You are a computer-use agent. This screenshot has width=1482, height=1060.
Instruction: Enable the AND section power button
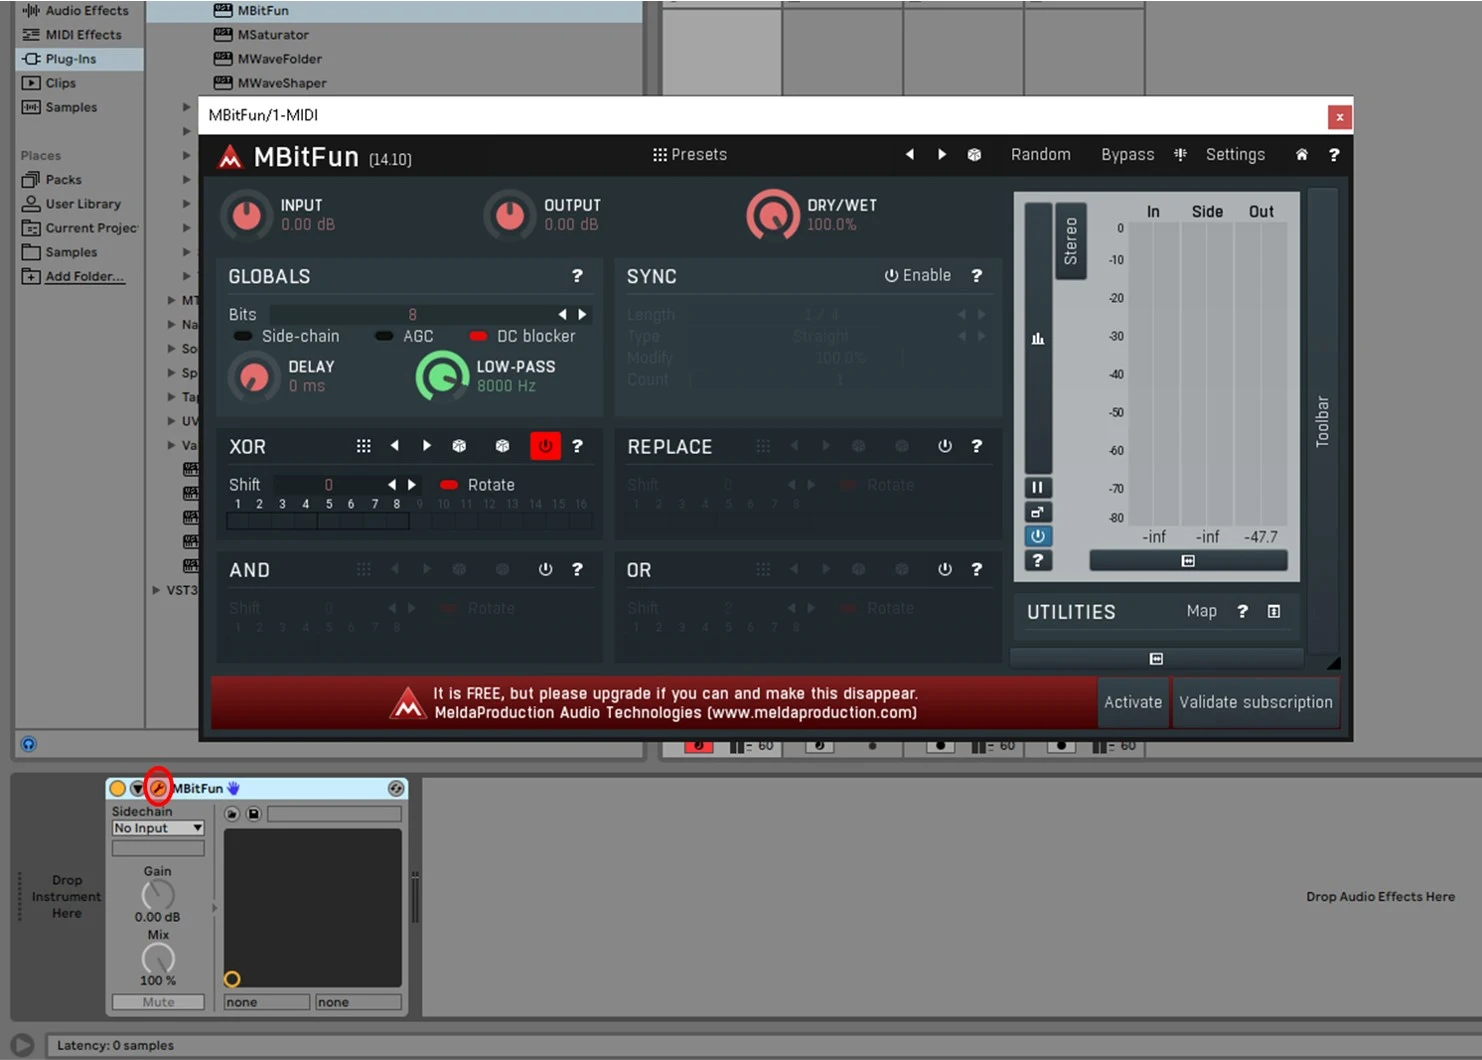pos(545,569)
